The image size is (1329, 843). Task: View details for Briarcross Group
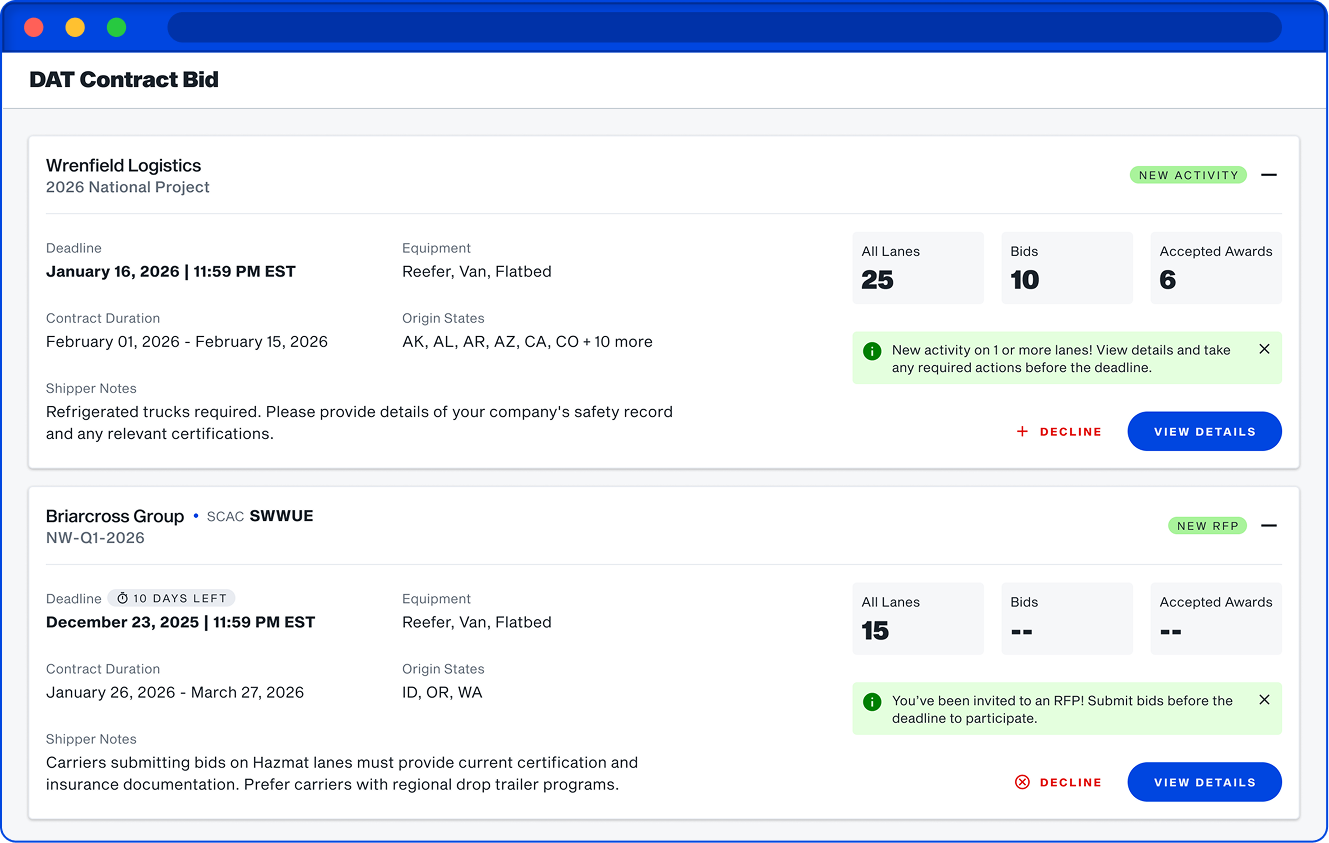[x=1204, y=783]
